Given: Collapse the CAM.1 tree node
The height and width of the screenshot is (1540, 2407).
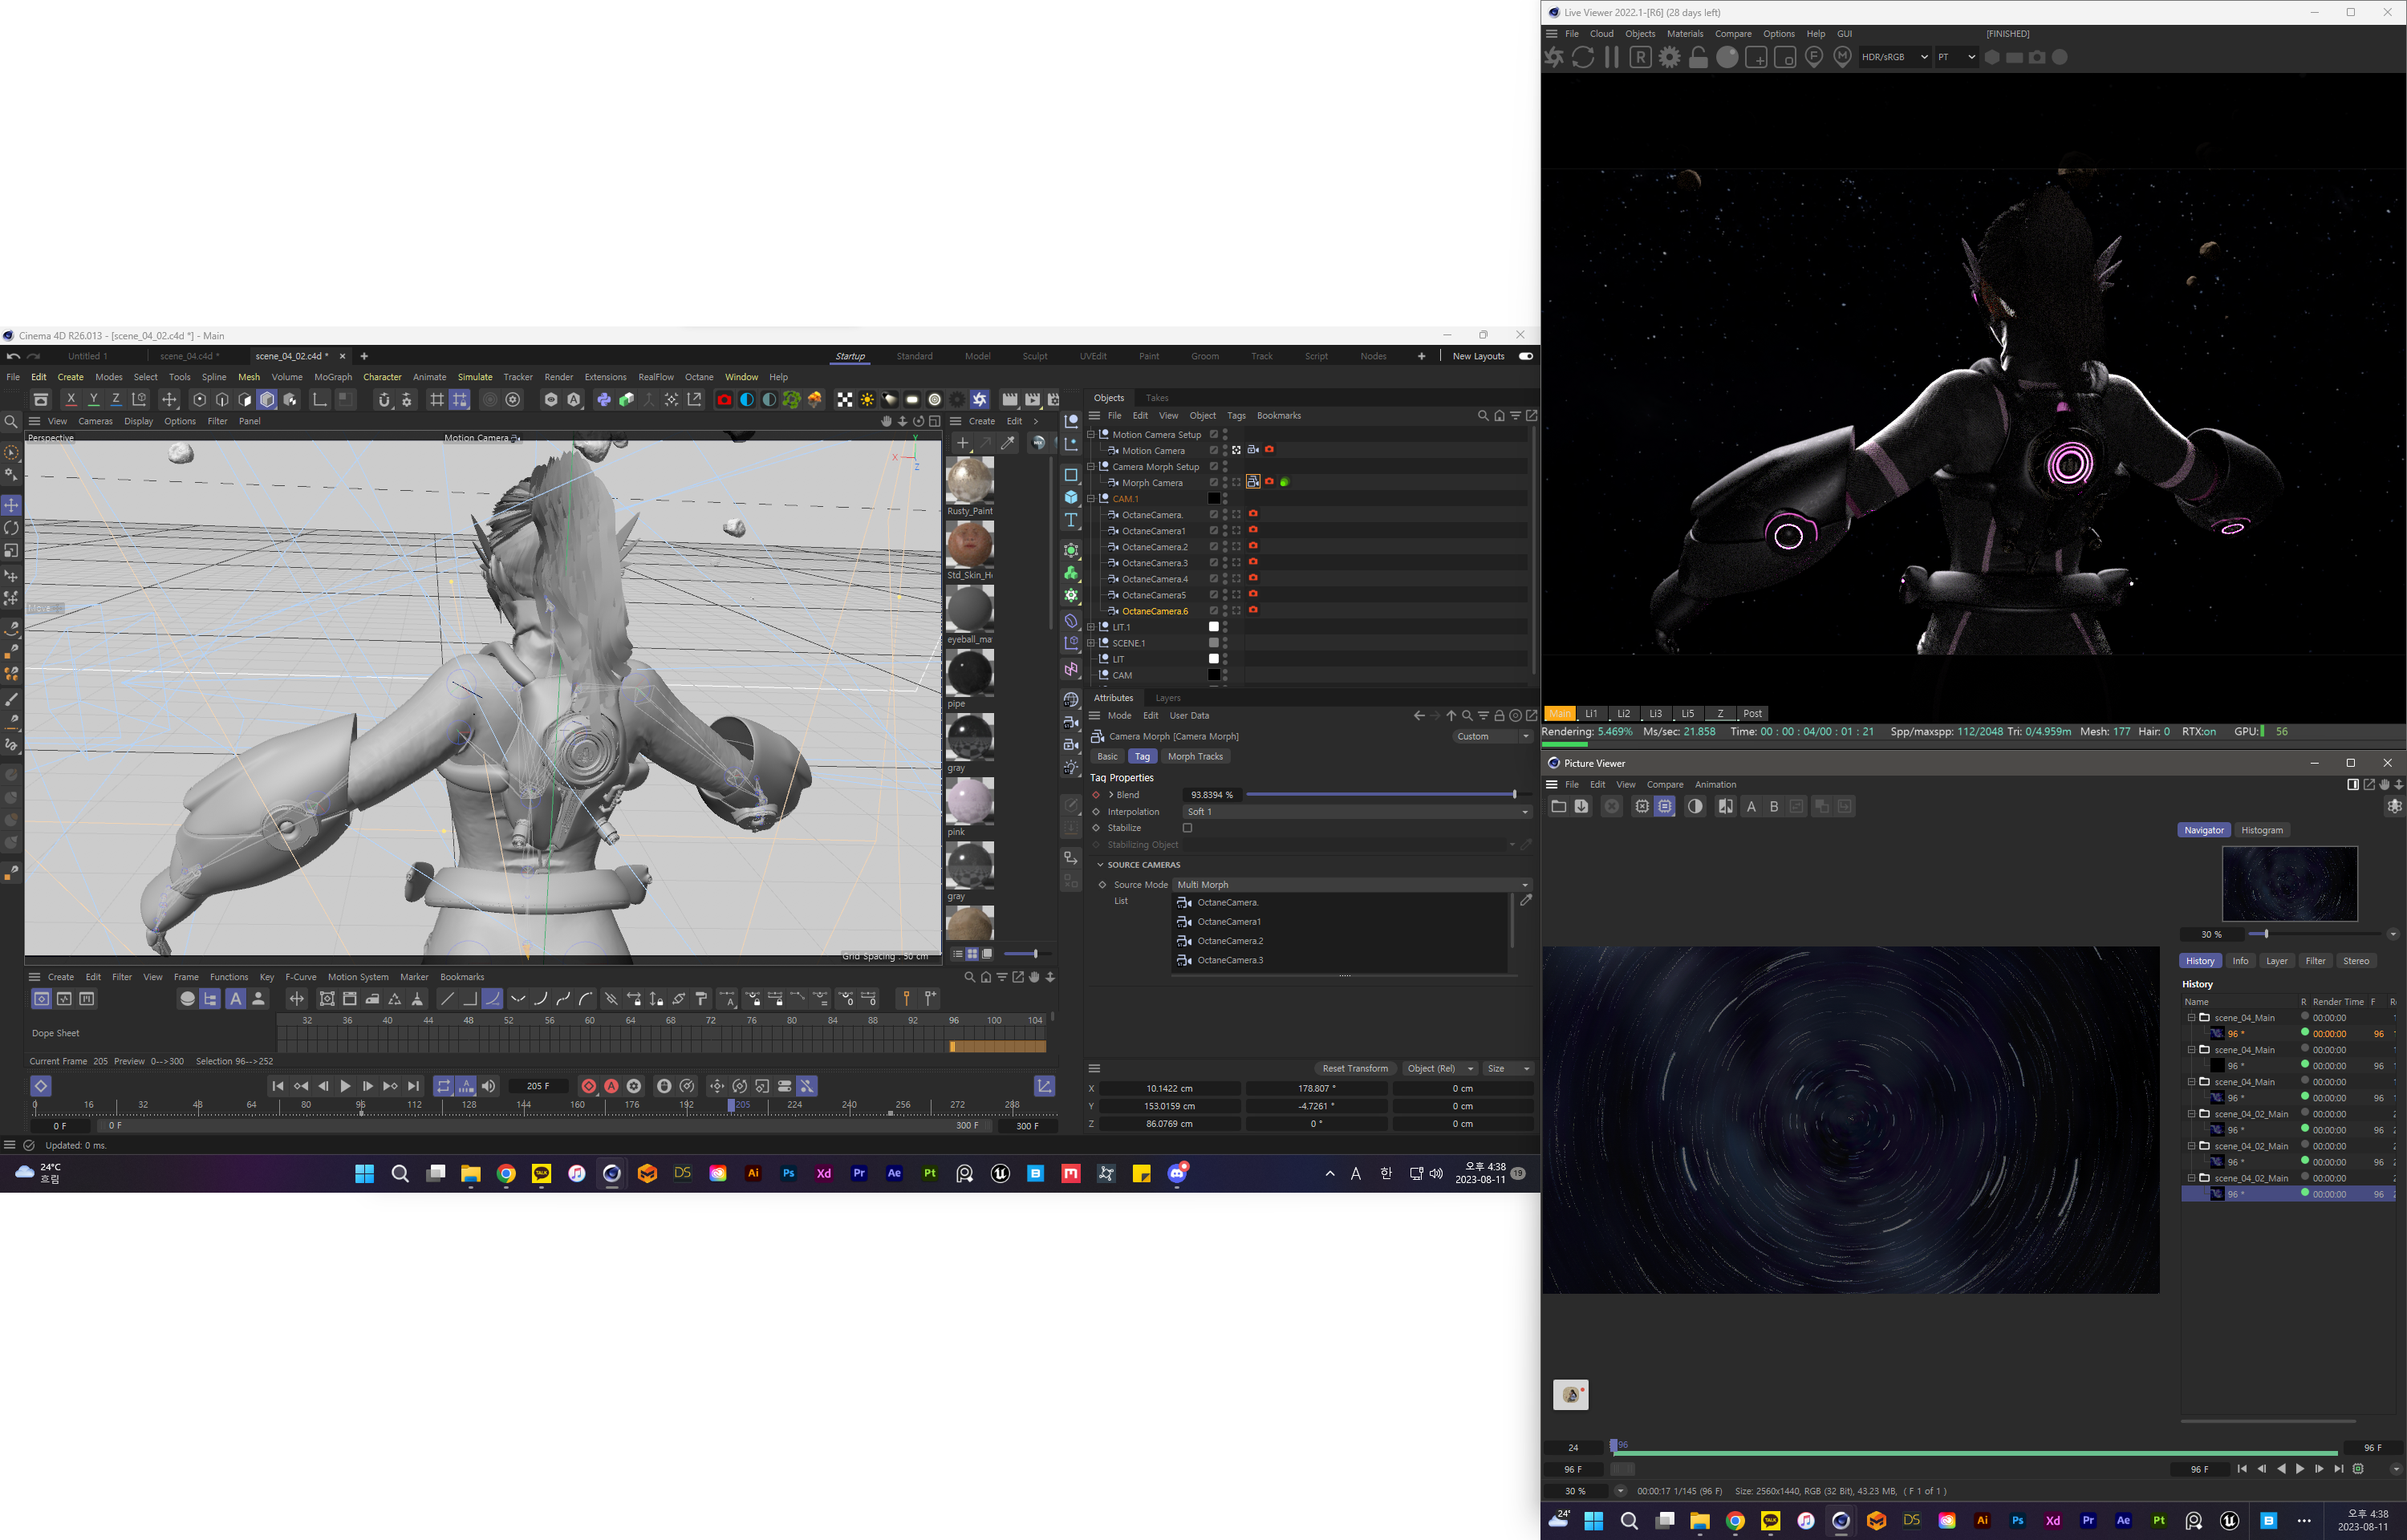Looking at the screenshot, I should [x=1091, y=499].
